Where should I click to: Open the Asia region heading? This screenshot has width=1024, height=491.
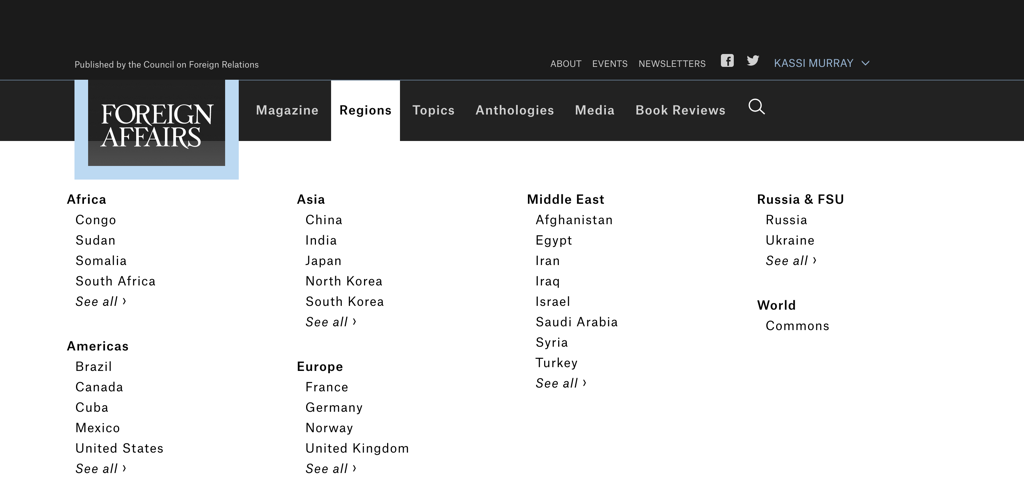[x=311, y=200]
